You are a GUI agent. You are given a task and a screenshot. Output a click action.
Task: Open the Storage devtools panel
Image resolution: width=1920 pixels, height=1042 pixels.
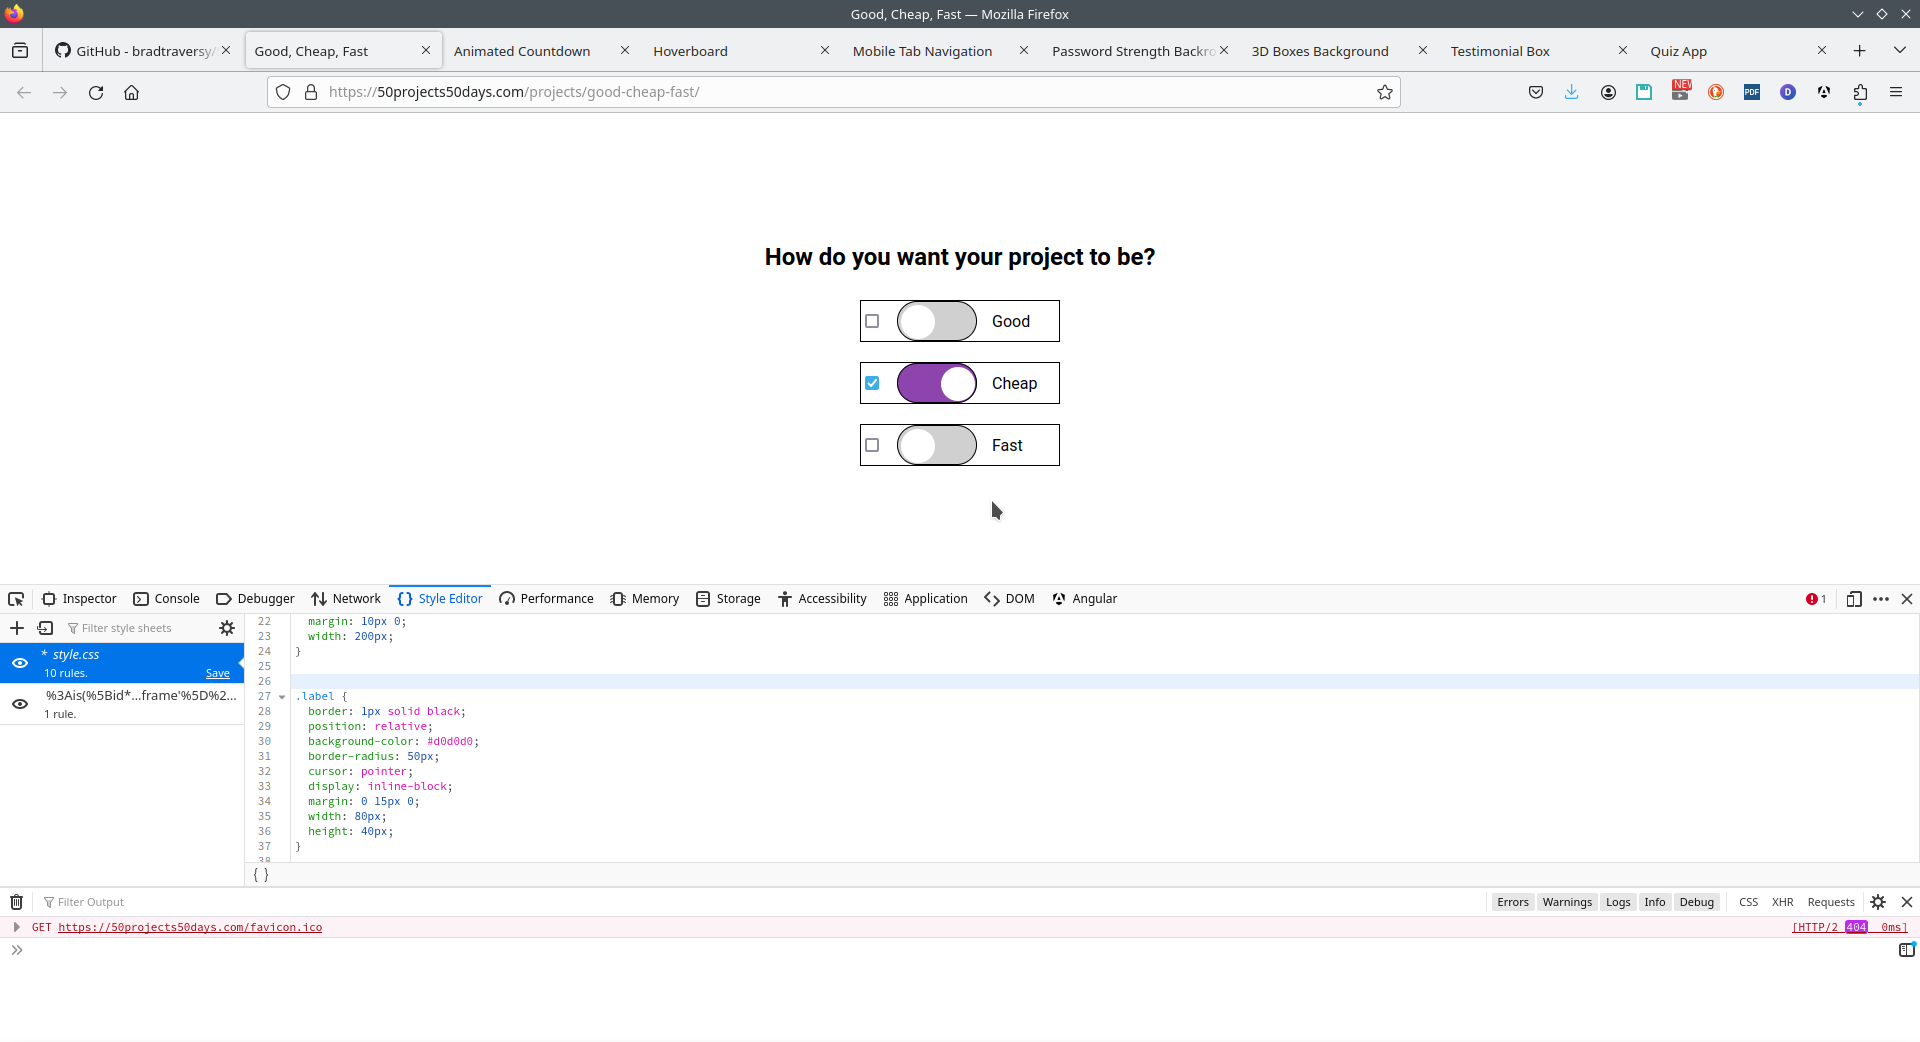tap(728, 599)
